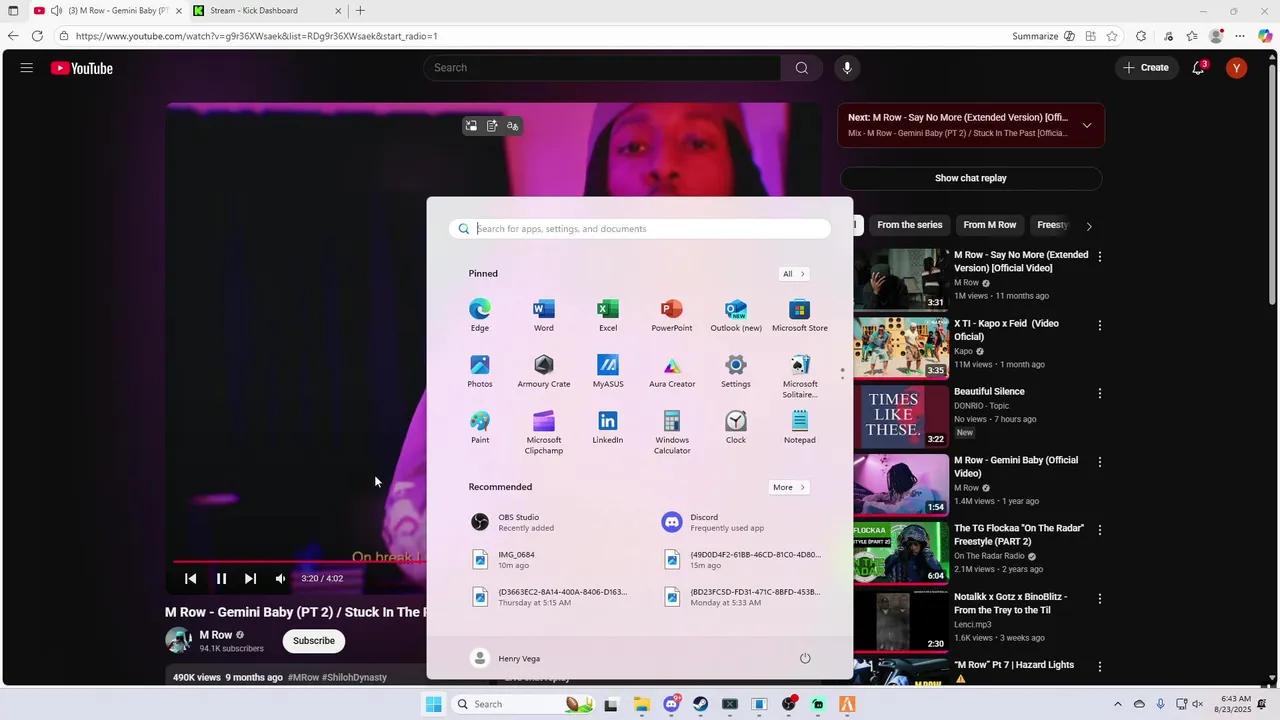Open MyASUS app
This screenshot has height=720, width=1280.
[608, 370]
